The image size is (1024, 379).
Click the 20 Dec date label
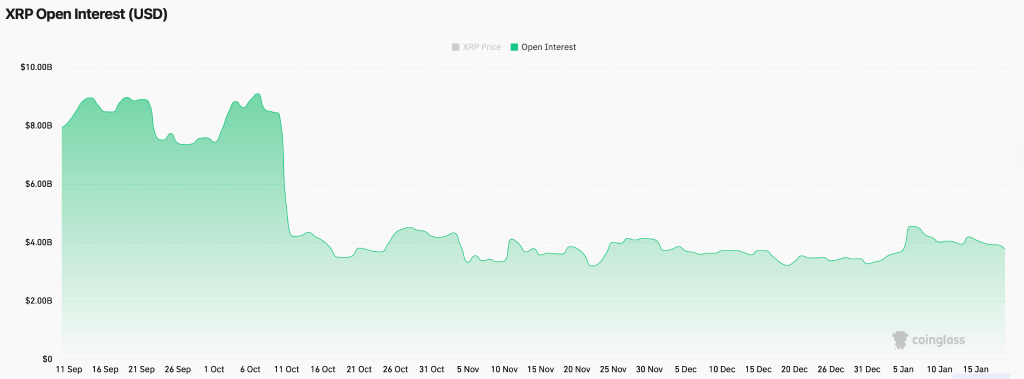(x=795, y=370)
